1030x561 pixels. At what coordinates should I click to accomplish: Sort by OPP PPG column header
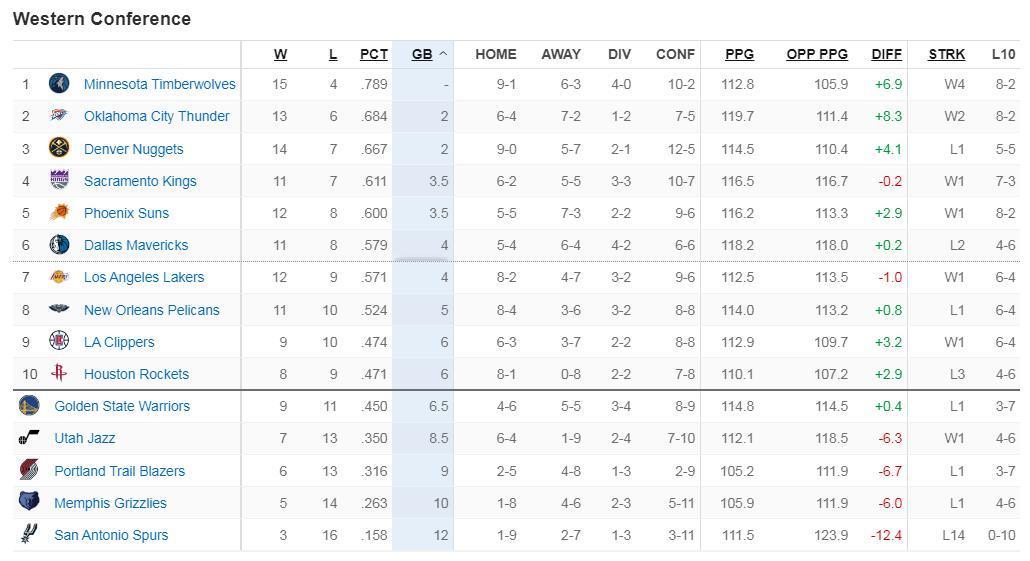click(816, 54)
